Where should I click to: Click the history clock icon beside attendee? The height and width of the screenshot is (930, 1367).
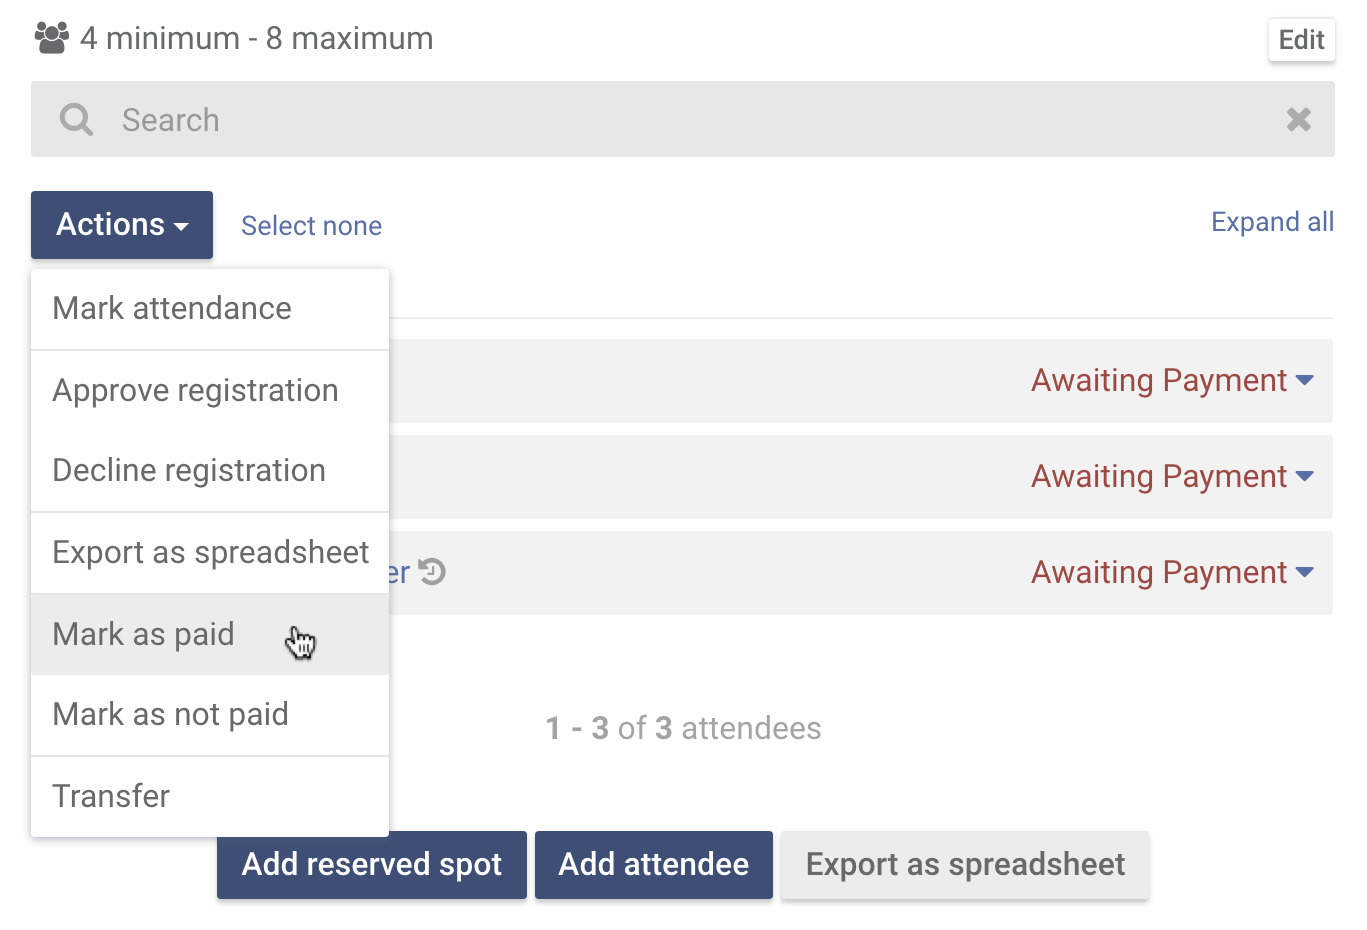(x=432, y=572)
